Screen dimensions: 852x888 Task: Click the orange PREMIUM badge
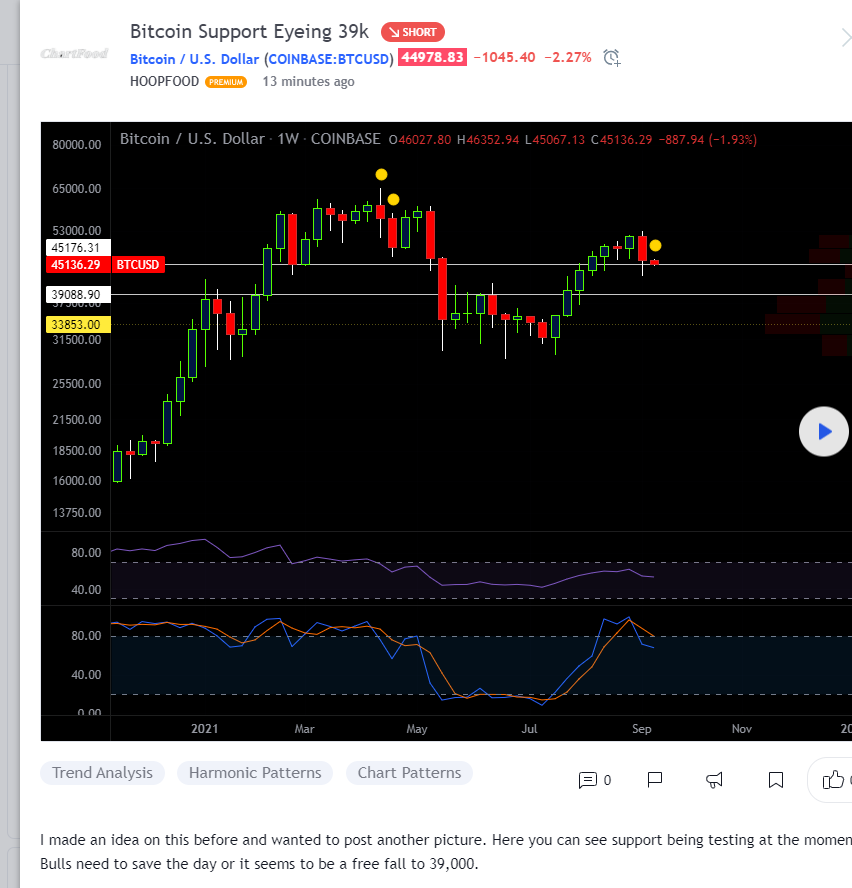pos(226,82)
